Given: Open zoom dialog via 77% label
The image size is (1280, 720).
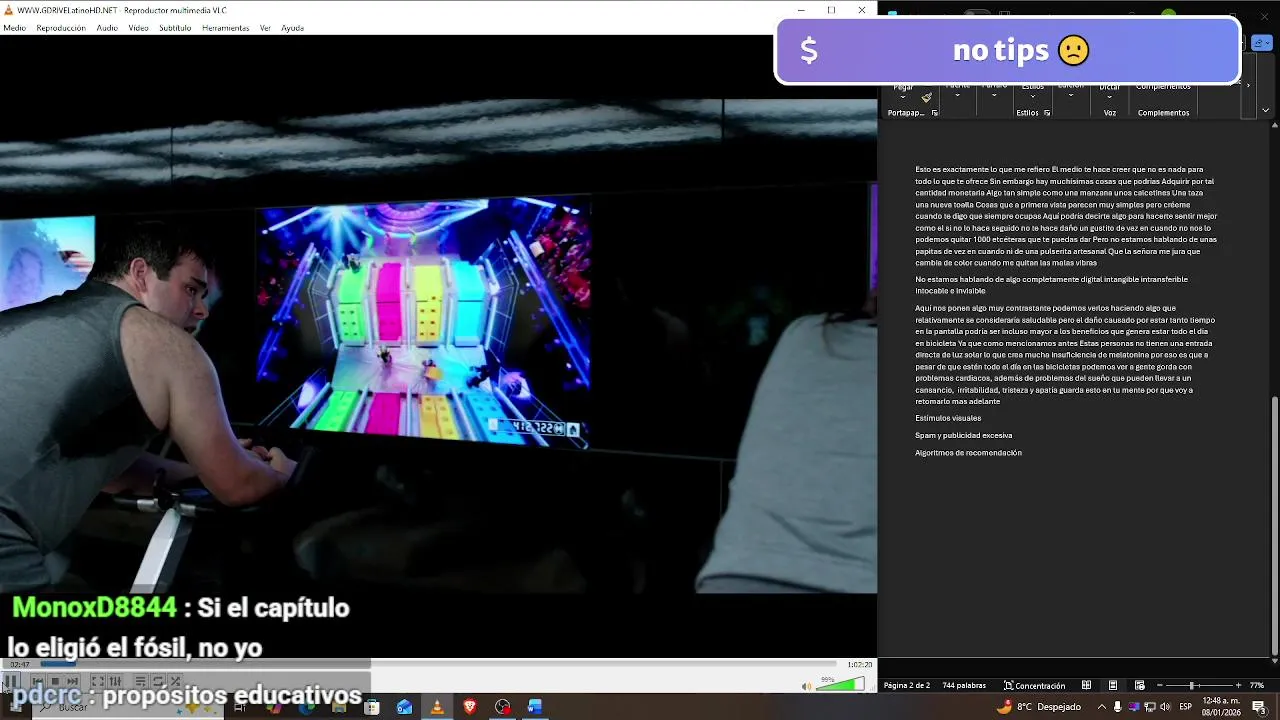Looking at the screenshot, I should 1257,685.
